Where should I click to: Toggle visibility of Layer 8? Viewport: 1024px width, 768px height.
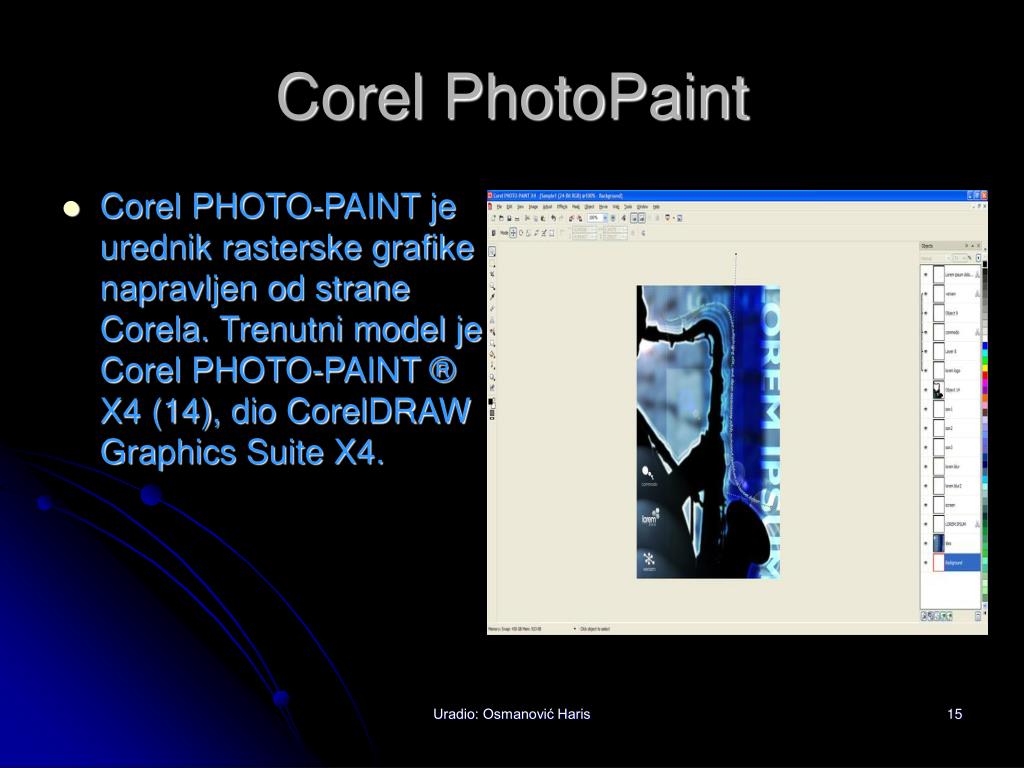[x=925, y=351]
